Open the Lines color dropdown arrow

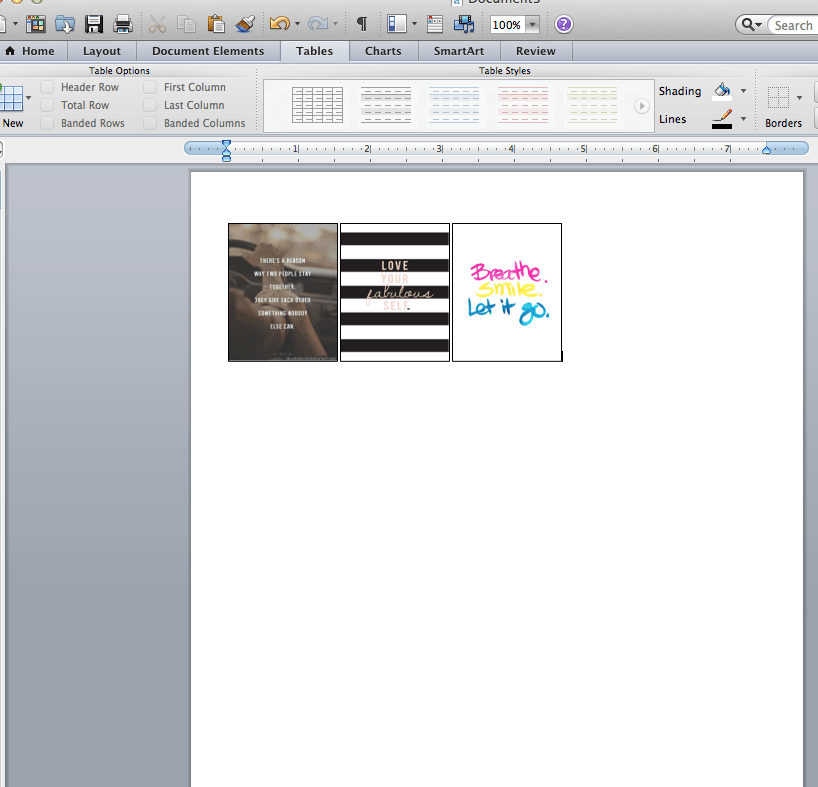coord(743,119)
